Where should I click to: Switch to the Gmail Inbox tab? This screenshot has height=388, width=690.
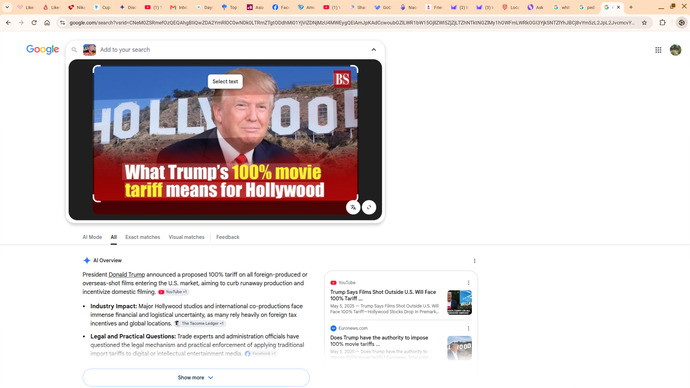[x=178, y=7]
